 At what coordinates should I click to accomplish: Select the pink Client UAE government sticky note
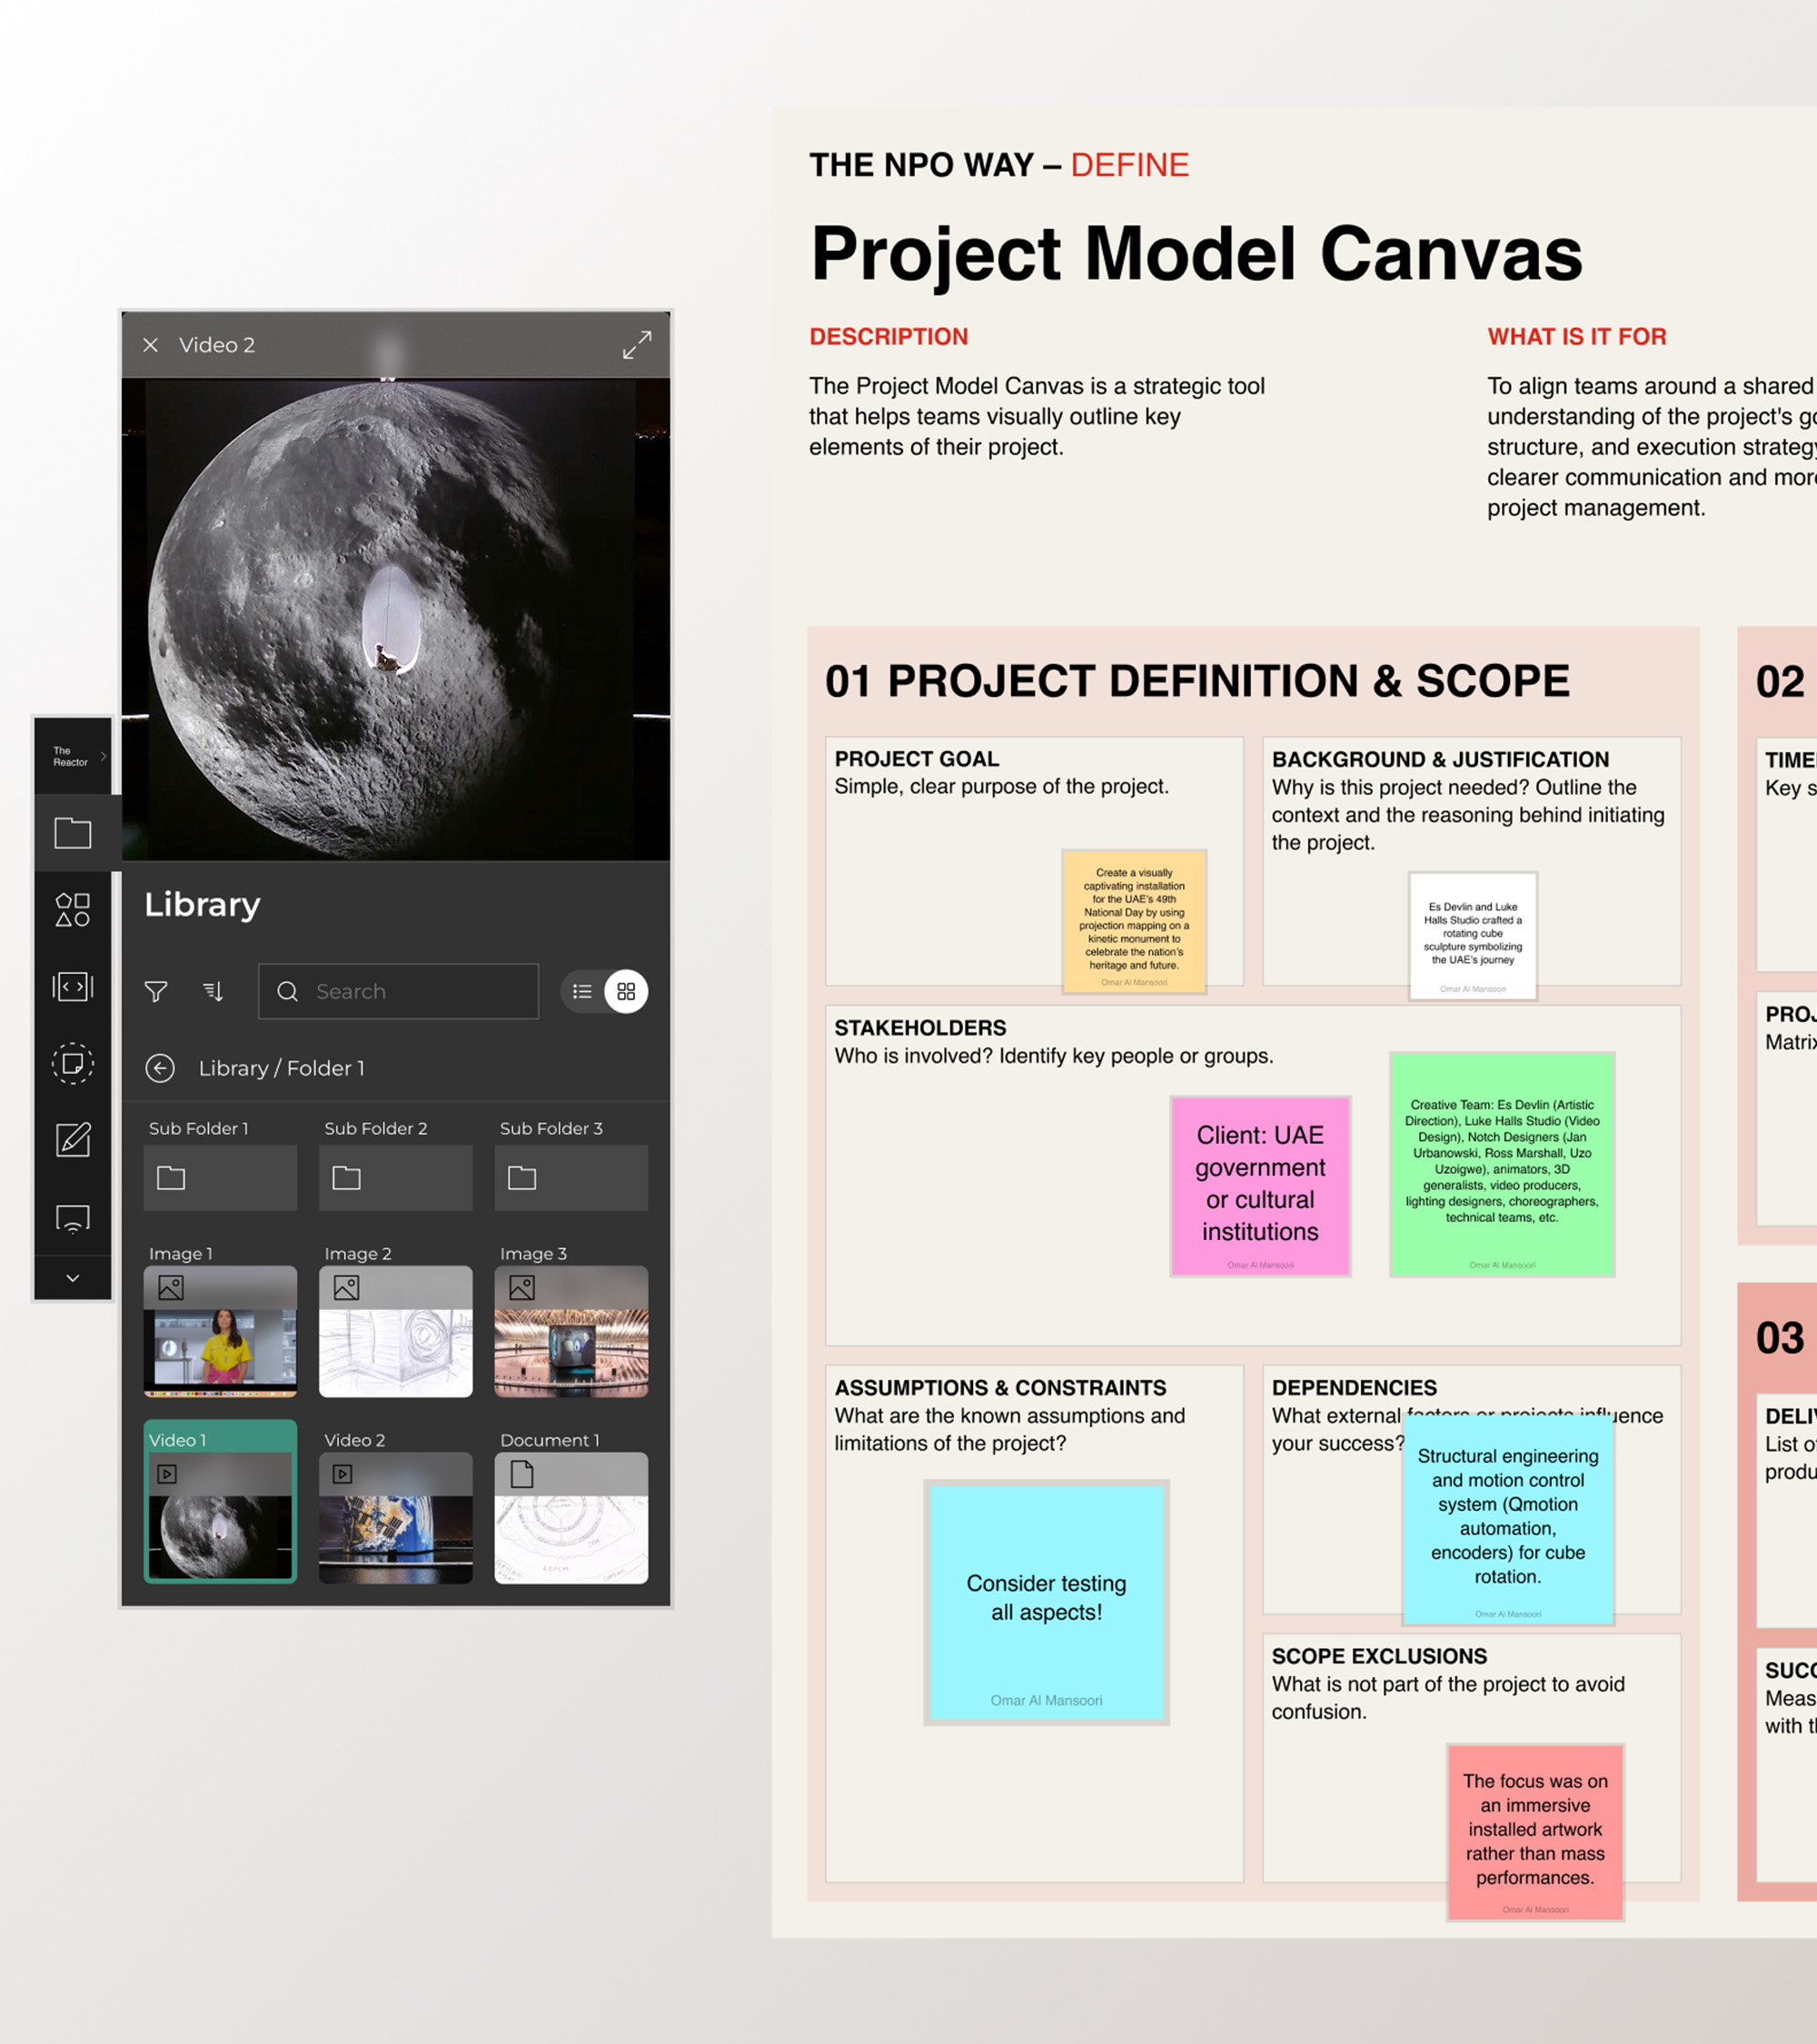[1260, 1185]
